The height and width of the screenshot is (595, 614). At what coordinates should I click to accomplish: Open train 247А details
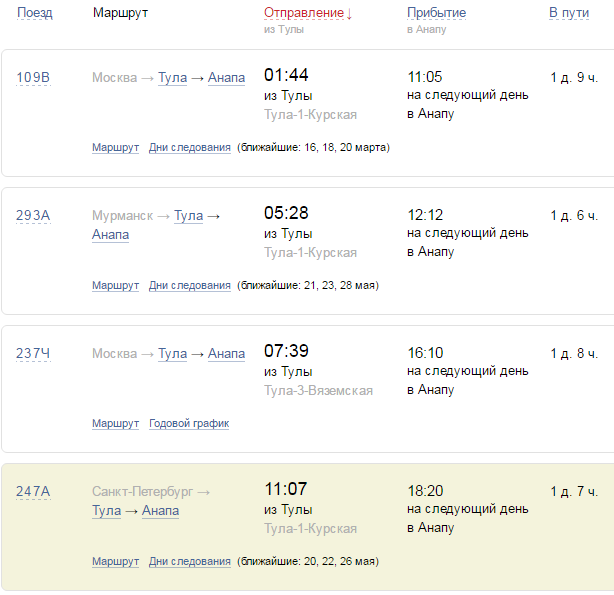coord(33,491)
